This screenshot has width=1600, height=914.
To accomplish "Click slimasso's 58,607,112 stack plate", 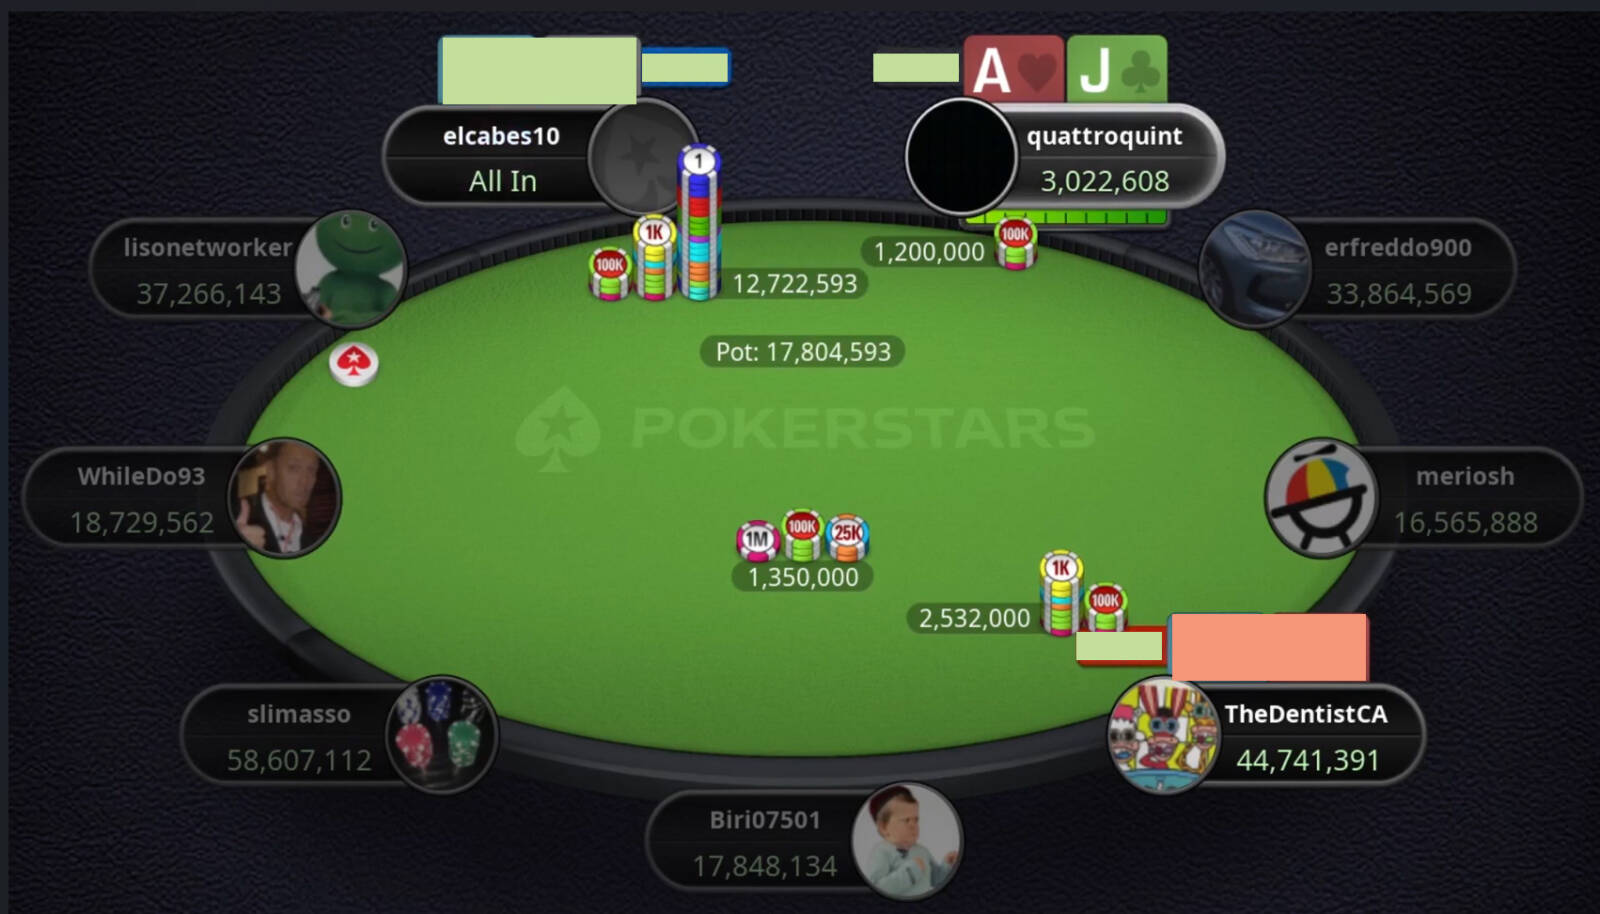I will click(x=299, y=737).
